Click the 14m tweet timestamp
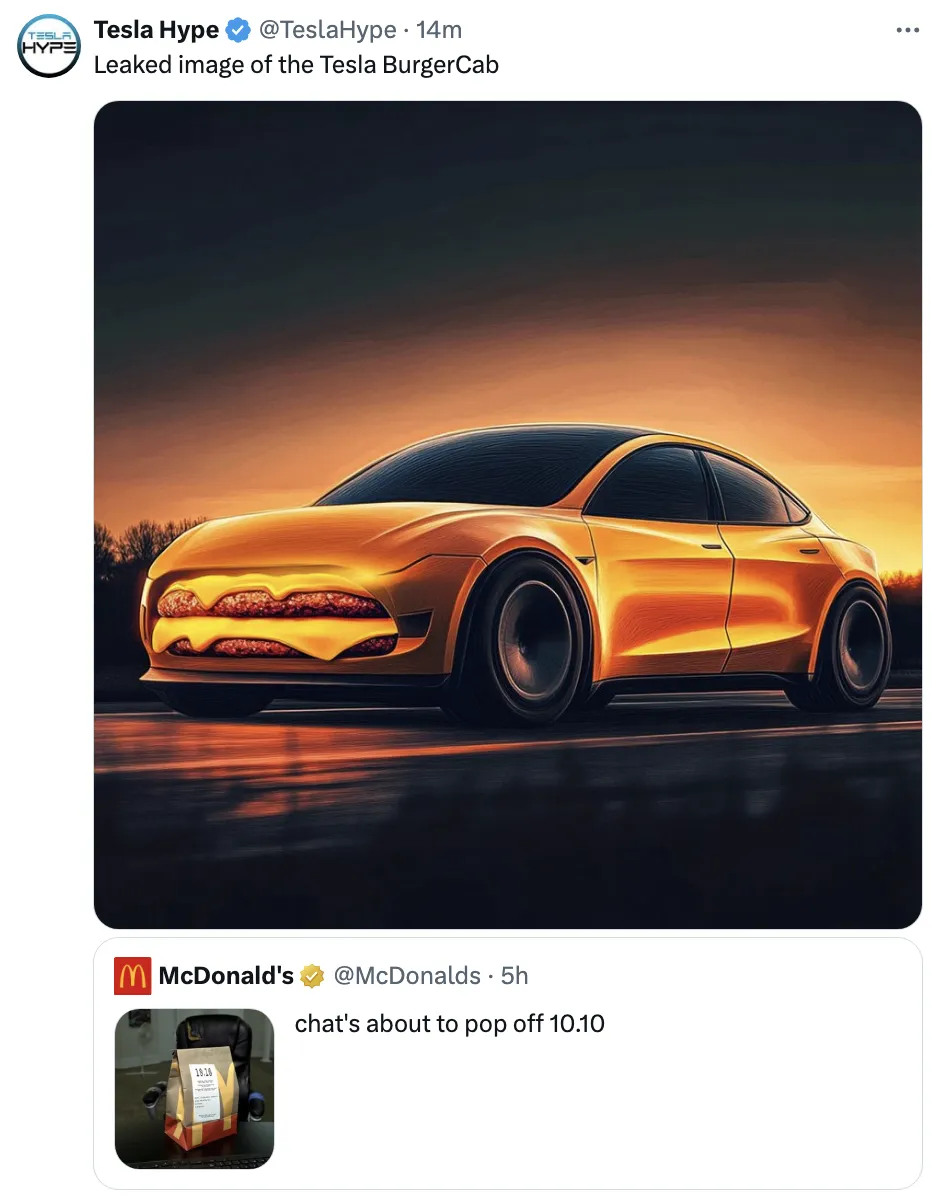 tap(439, 30)
